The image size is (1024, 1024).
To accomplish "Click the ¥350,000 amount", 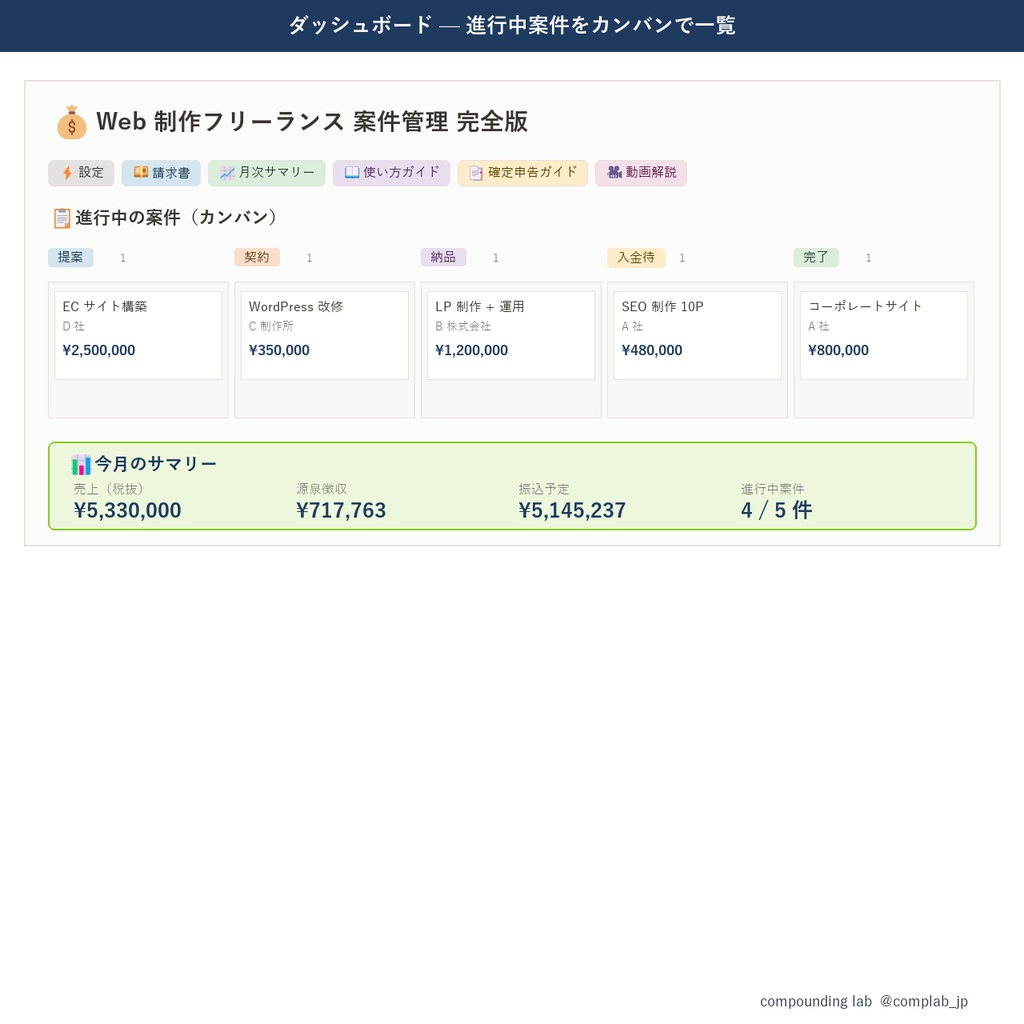I will point(279,351).
